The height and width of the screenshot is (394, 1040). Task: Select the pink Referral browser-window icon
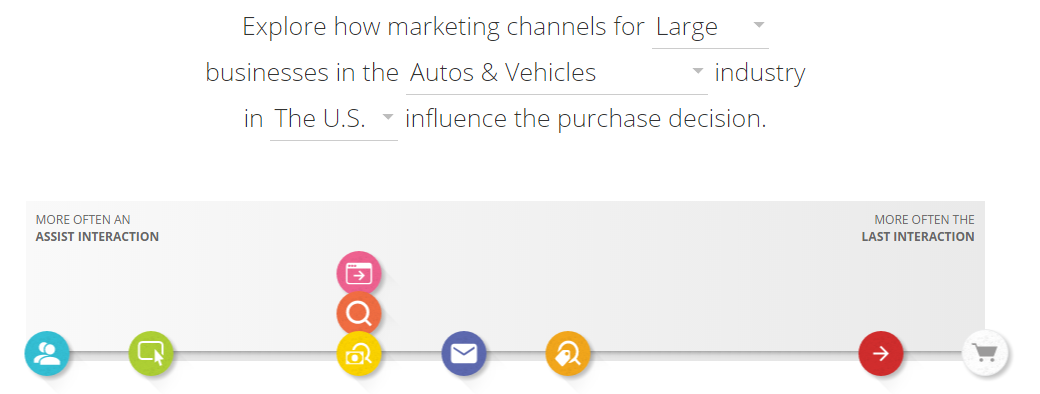click(359, 273)
